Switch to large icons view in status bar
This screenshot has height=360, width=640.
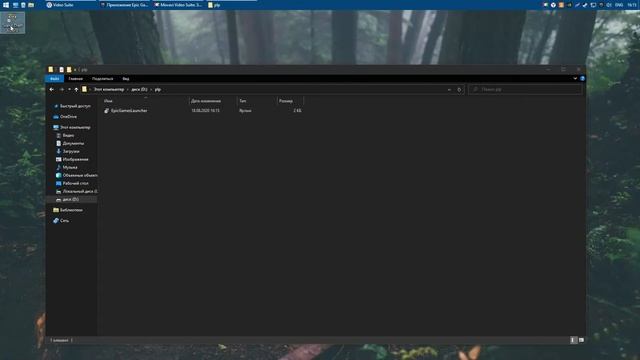pos(581,340)
